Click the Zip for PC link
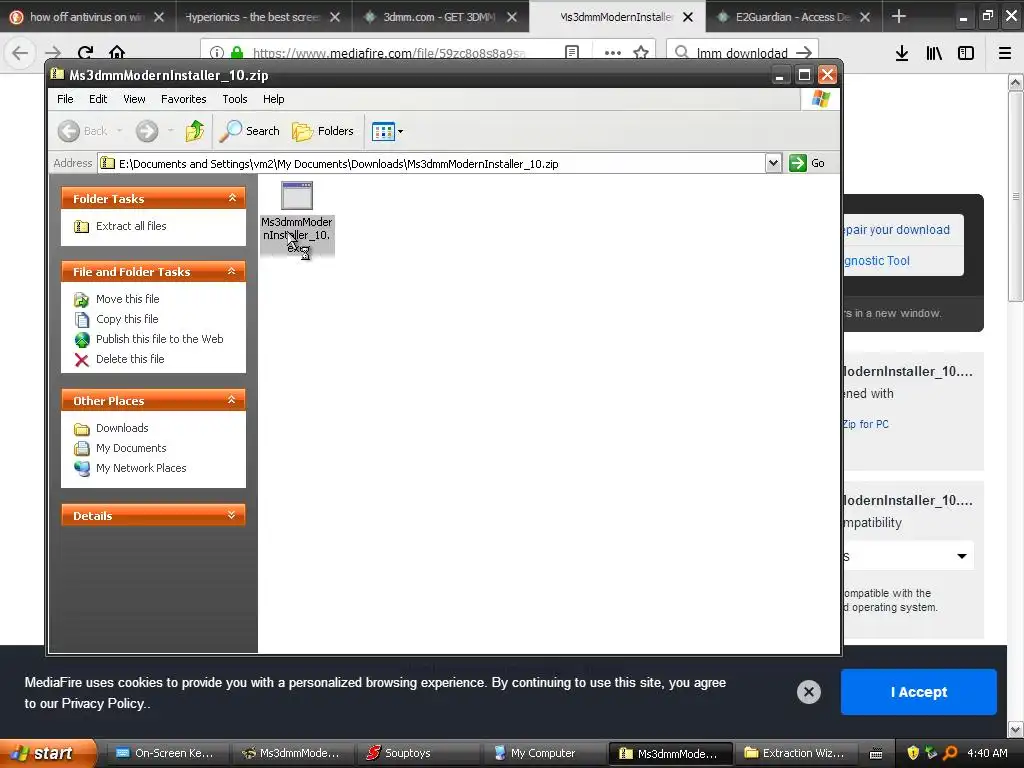The width and height of the screenshot is (1024, 768). click(x=866, y=424)
